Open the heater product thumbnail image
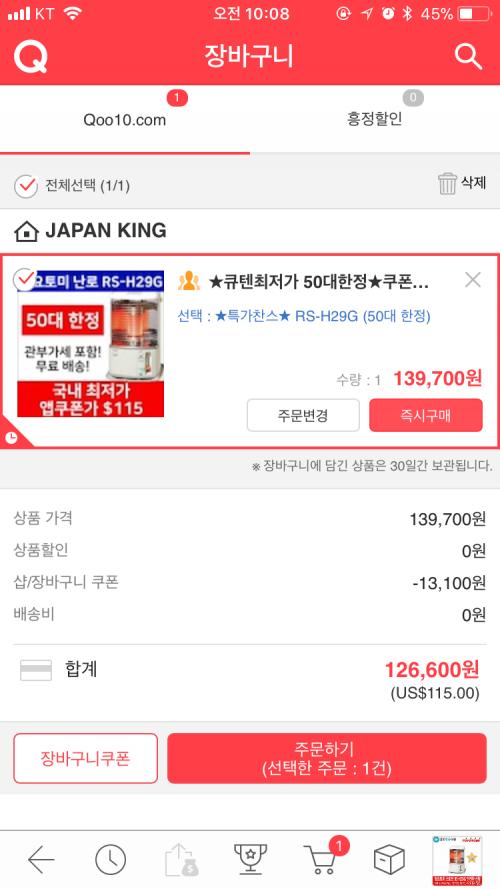 coord(91,344)
